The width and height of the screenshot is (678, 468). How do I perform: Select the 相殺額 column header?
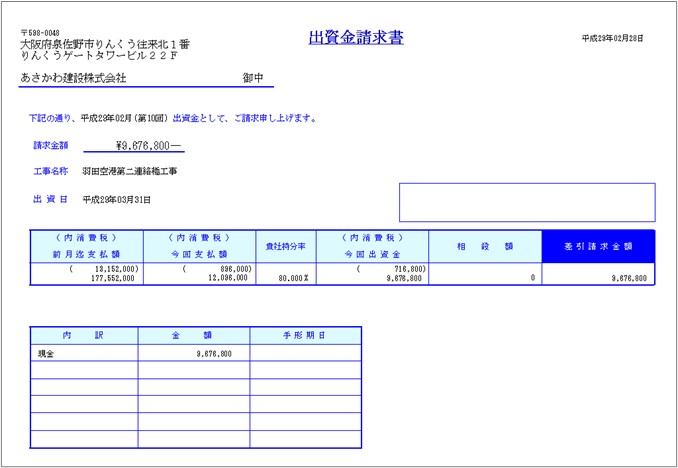tap(485, 245)
